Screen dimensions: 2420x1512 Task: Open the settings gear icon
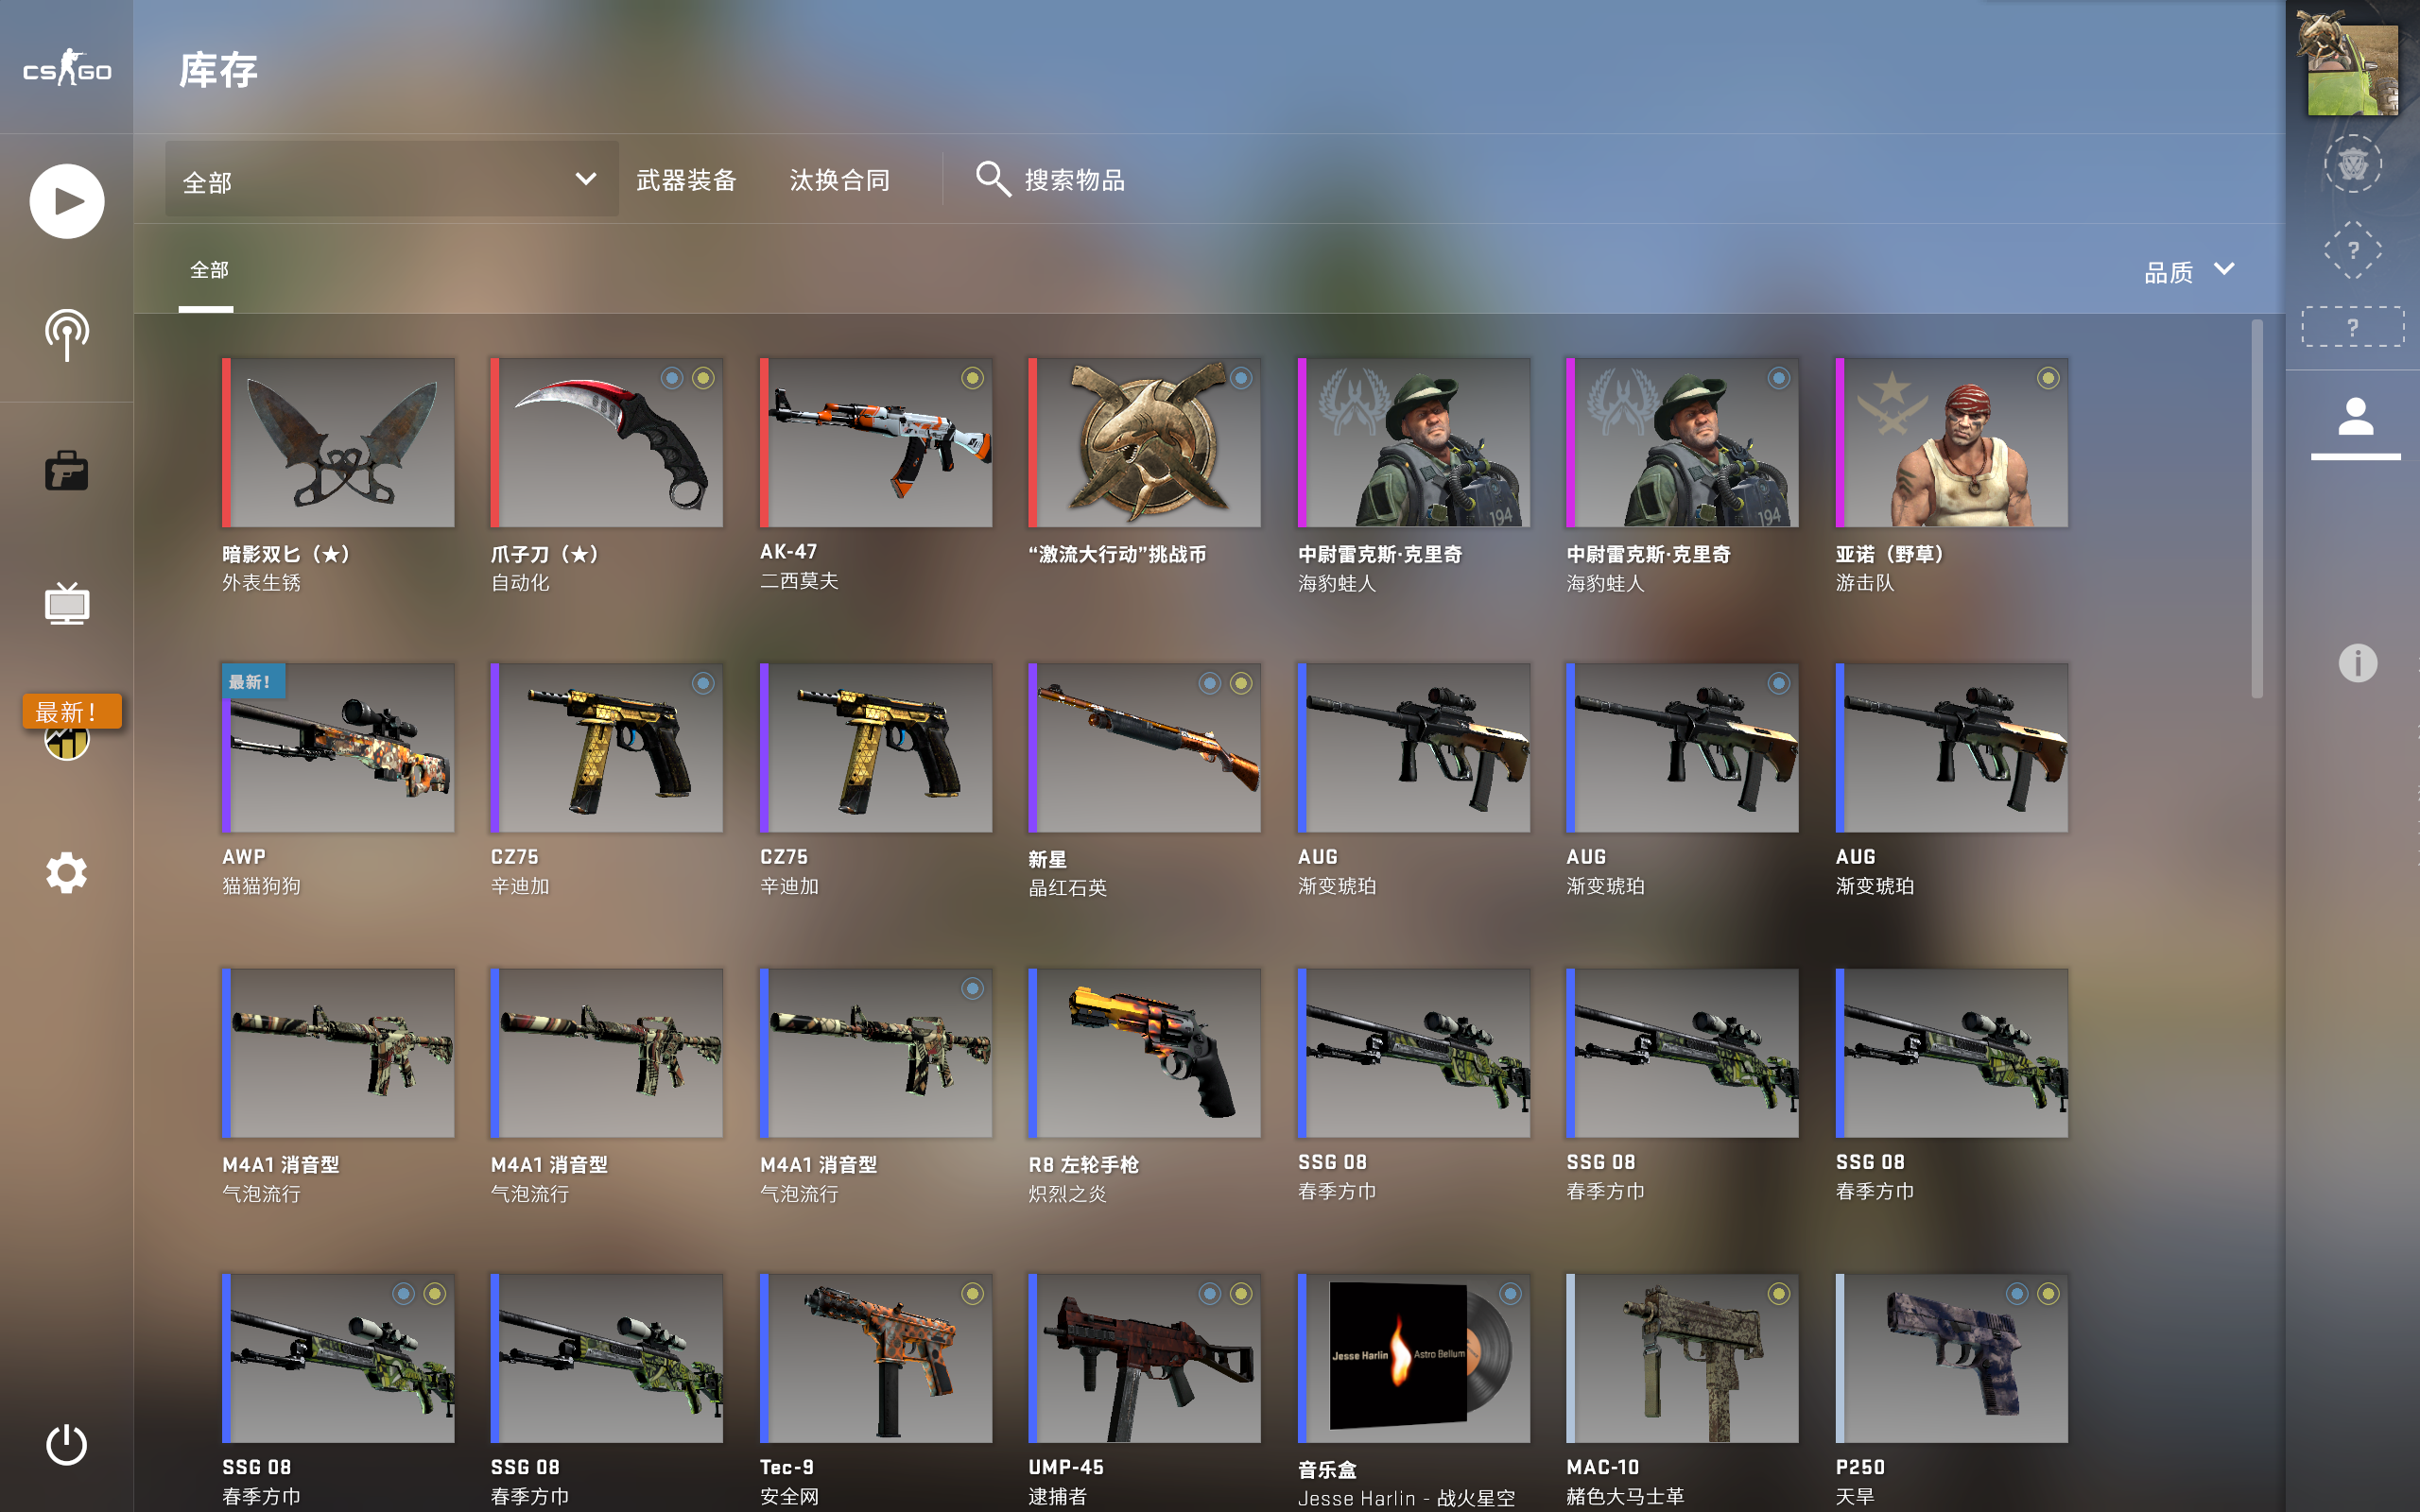pyautogui.click(x=67, y=873)
